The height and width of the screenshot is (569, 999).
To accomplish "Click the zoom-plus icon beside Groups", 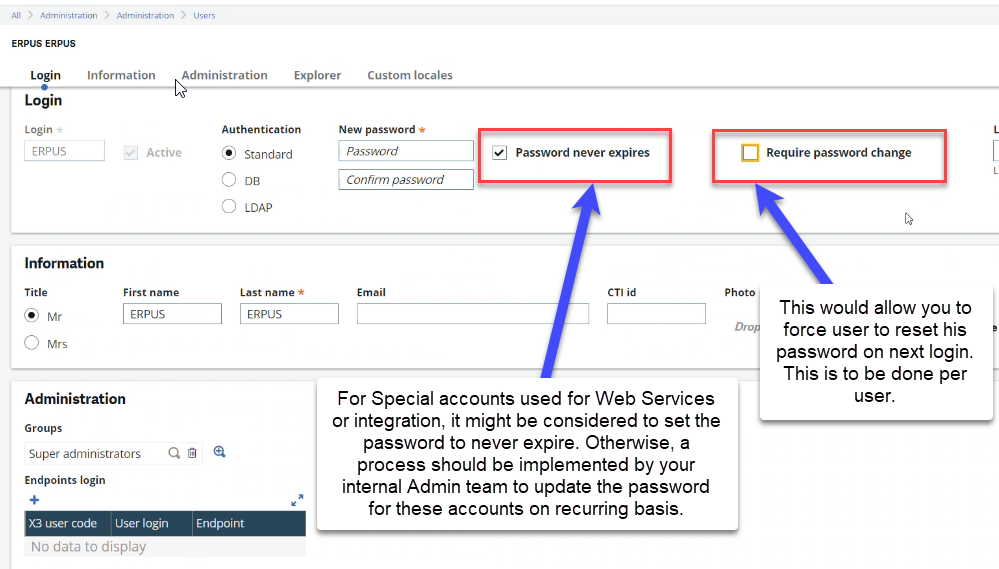I will tap(220, 452).
